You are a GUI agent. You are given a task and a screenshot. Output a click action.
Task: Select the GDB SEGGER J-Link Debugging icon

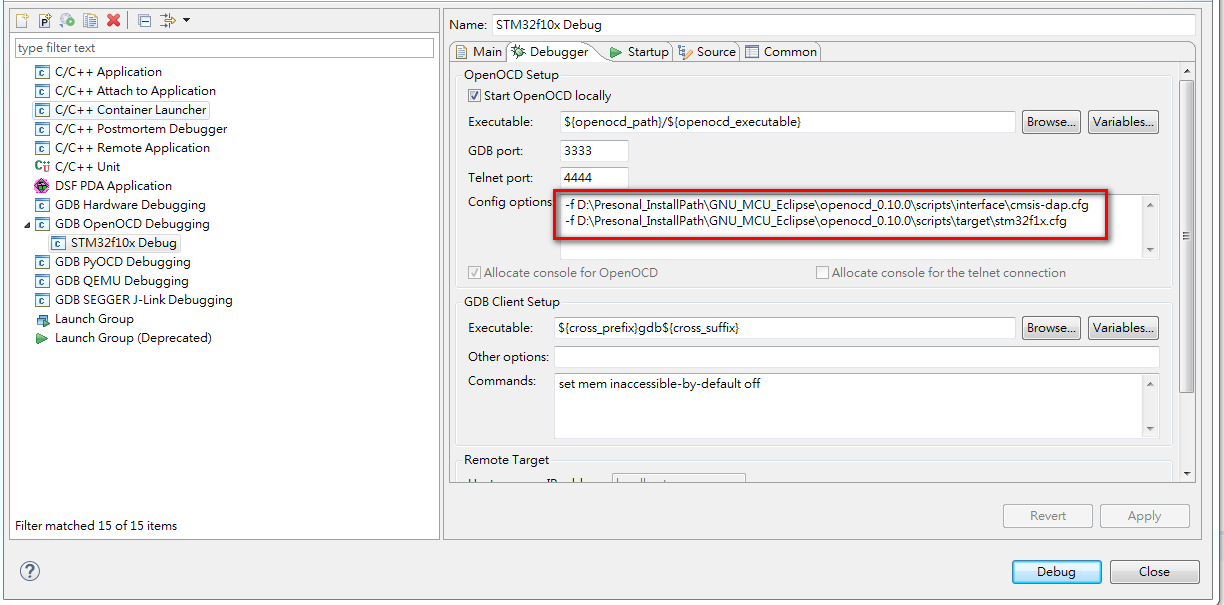42,300
